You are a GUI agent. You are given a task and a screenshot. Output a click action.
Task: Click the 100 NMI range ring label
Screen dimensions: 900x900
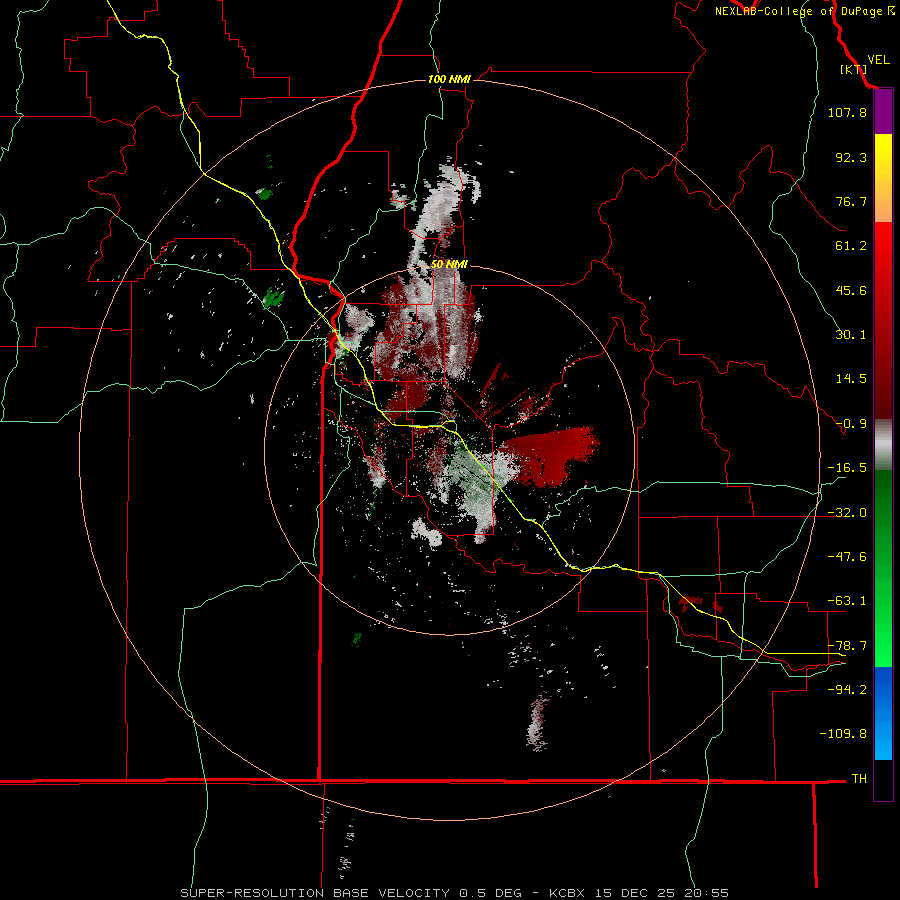pos(449,79)
